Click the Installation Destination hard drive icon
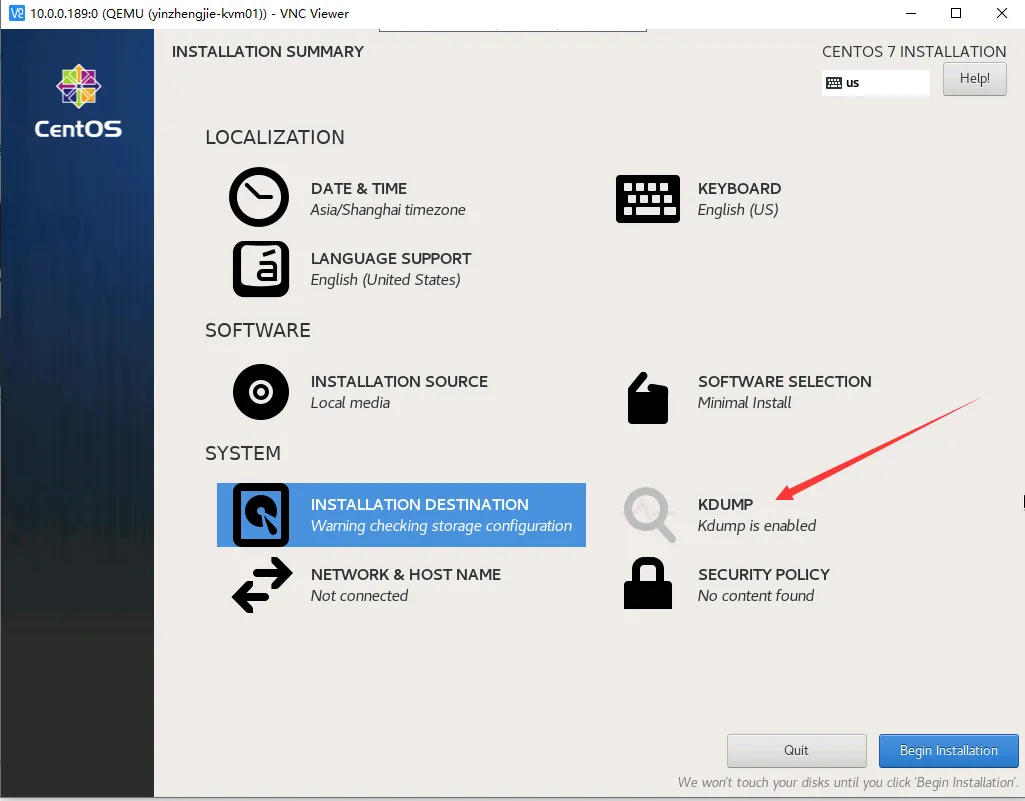Screen dimensions: 1025x801 click(261, 515)
